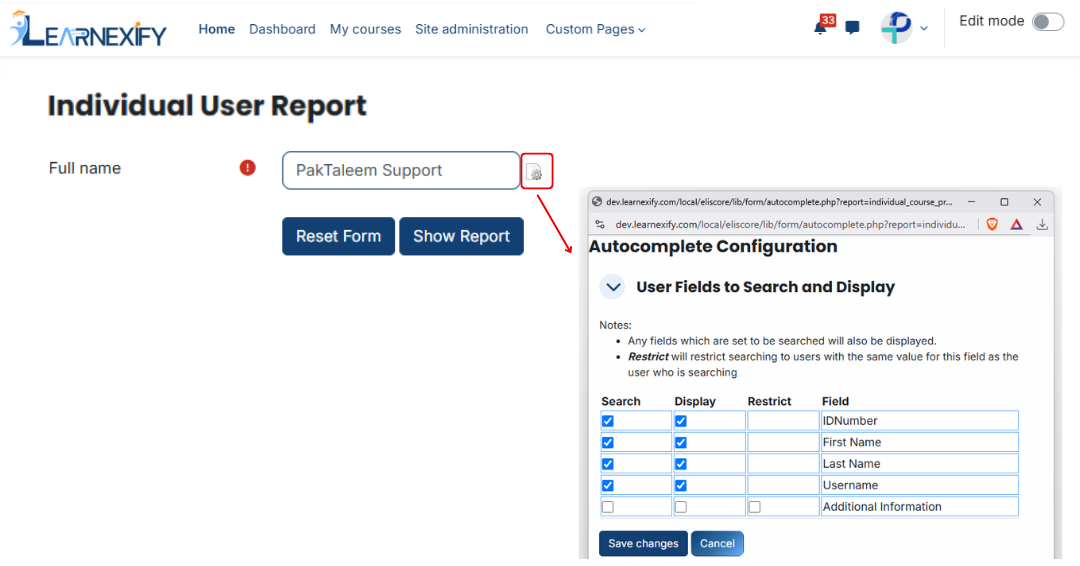
Task: Click the IDNumber field cell
Action: (920, 421)
